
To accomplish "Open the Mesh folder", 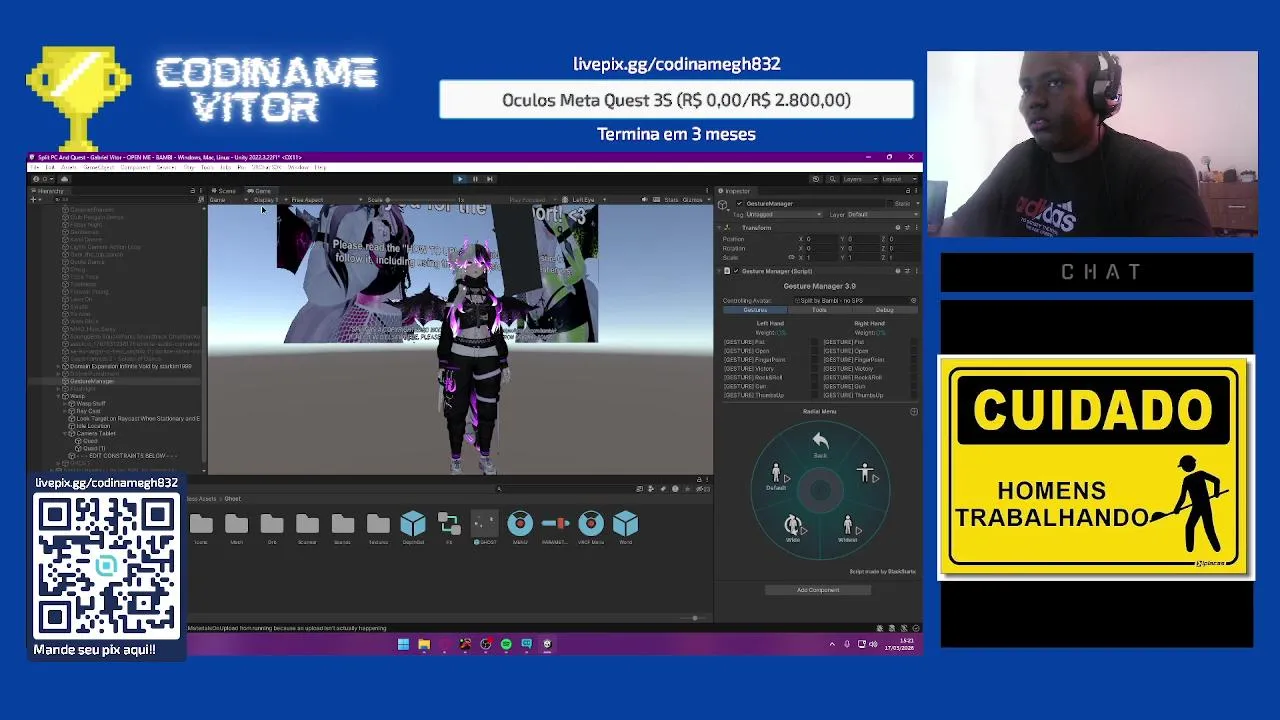I will click(236, 528).
